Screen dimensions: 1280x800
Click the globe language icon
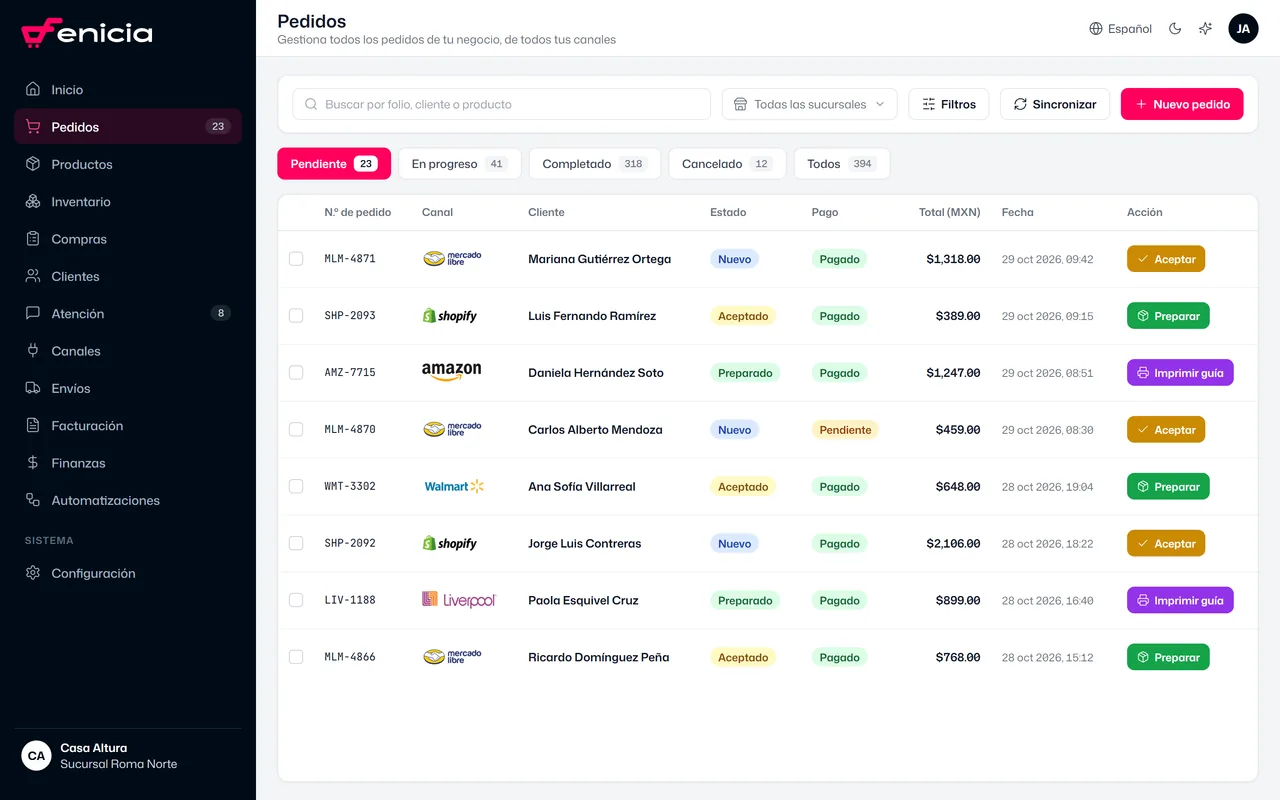pos(1096,29)
